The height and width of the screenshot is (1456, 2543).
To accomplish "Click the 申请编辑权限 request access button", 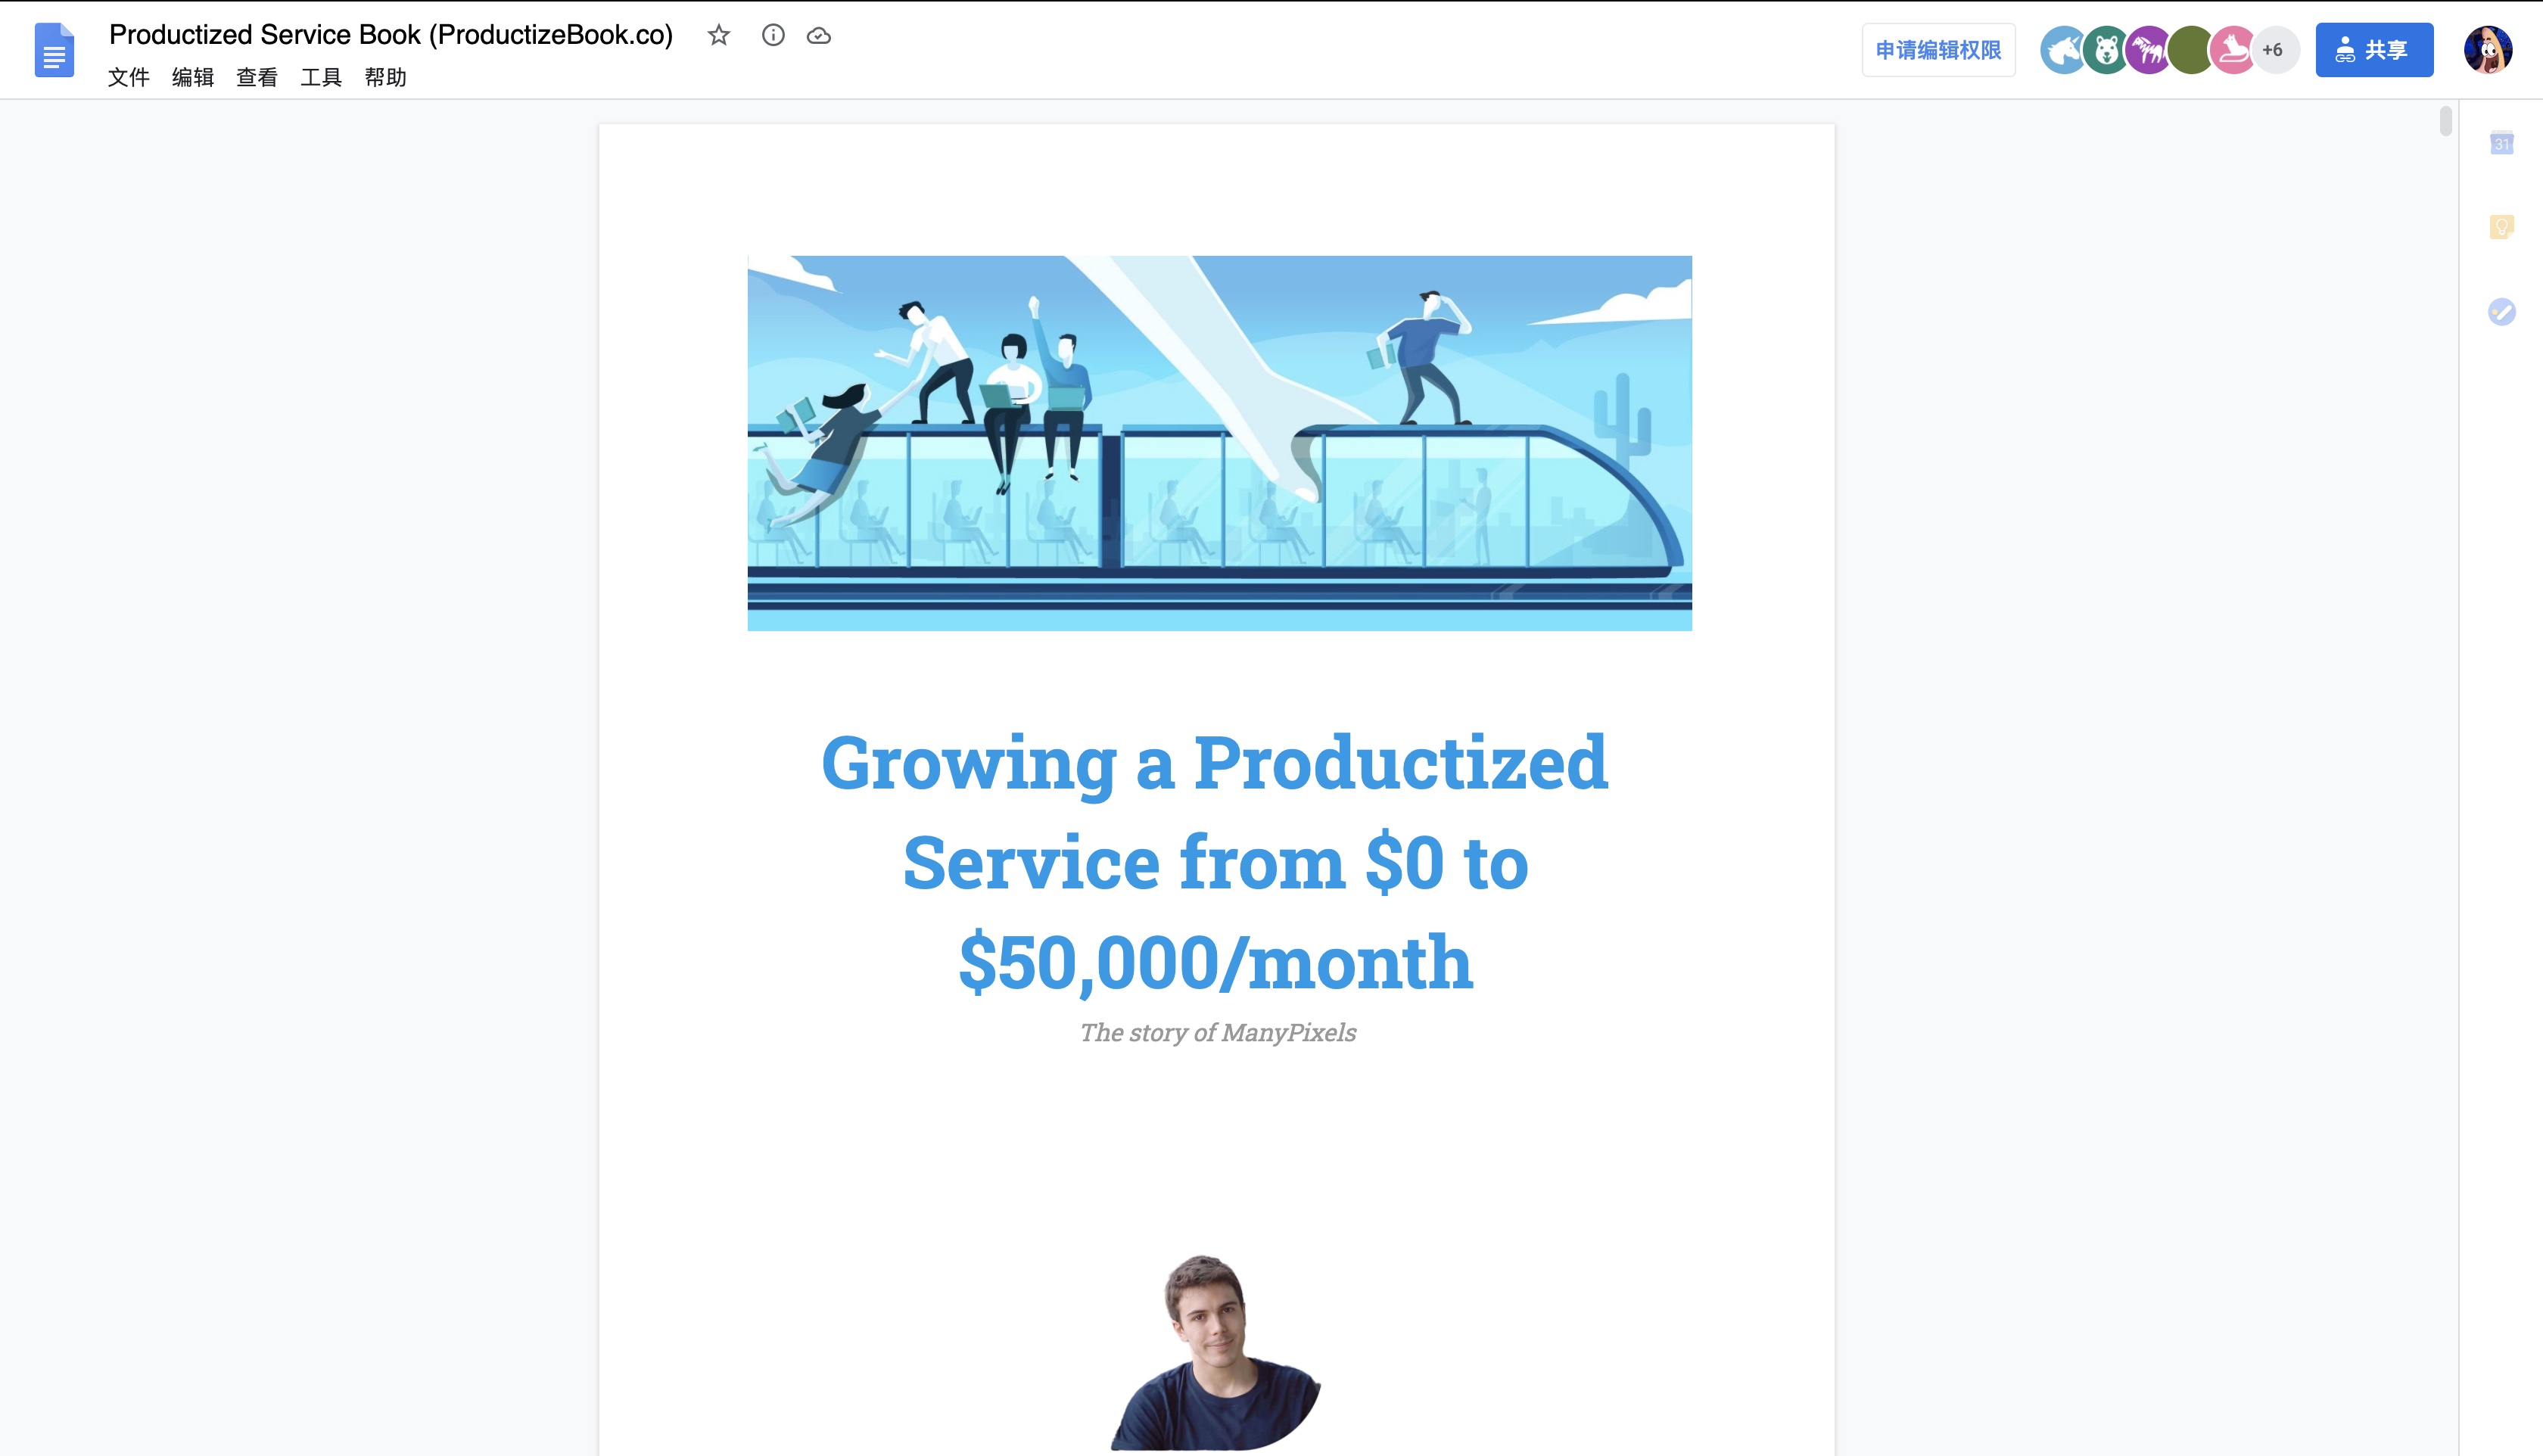I will tap(1938, 49).
